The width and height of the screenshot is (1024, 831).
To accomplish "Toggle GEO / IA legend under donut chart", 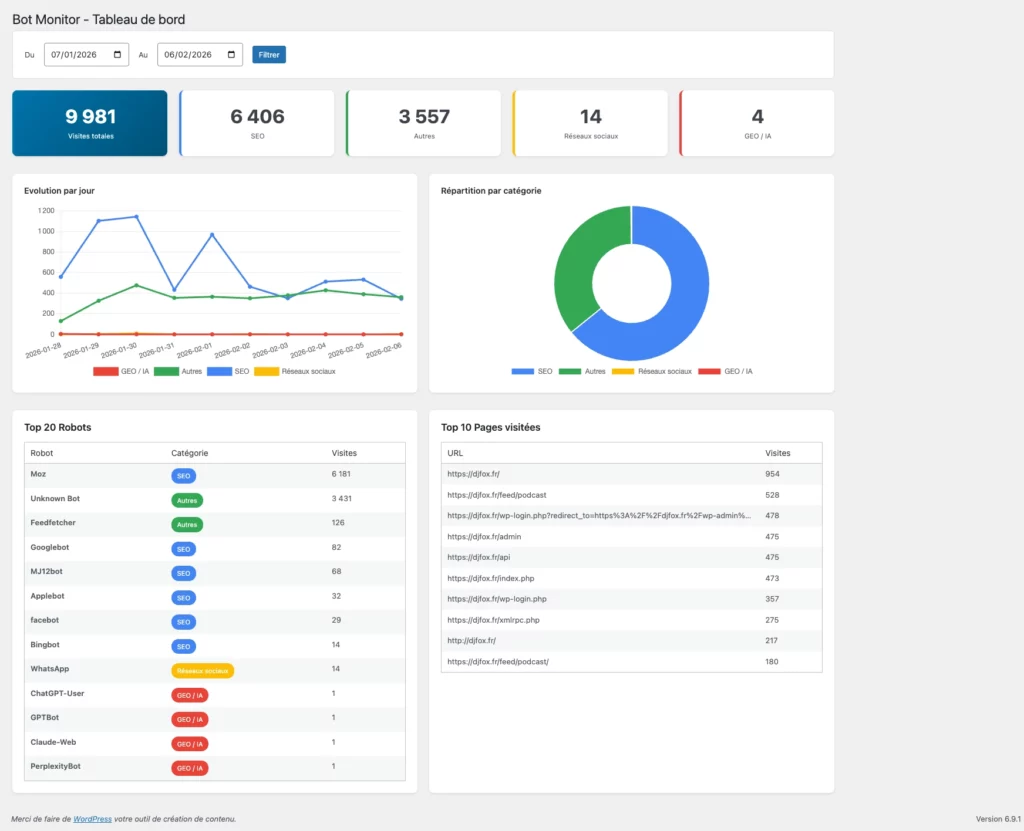I will pyautogui.click(x=725, y=372).
